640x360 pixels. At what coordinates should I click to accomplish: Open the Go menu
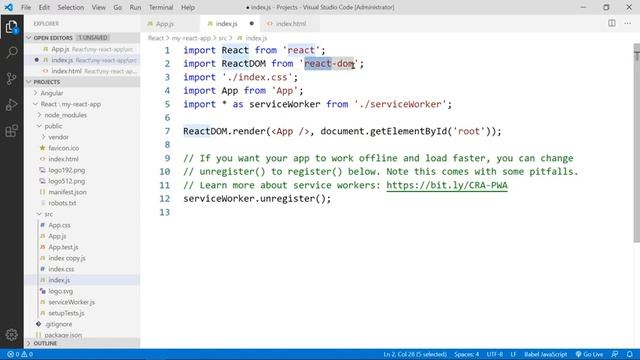coord(118,7)
